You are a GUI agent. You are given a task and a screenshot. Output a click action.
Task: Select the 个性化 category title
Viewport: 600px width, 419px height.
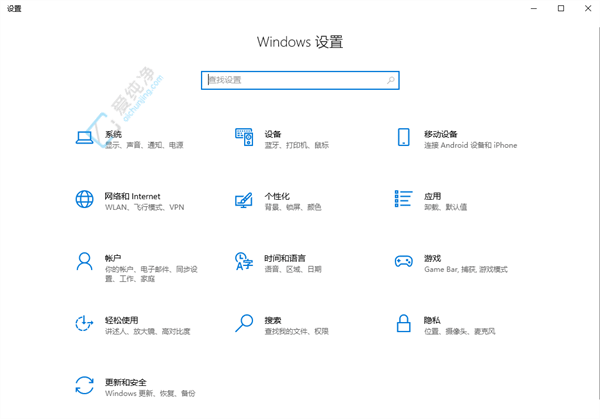[x=277, y=196]
